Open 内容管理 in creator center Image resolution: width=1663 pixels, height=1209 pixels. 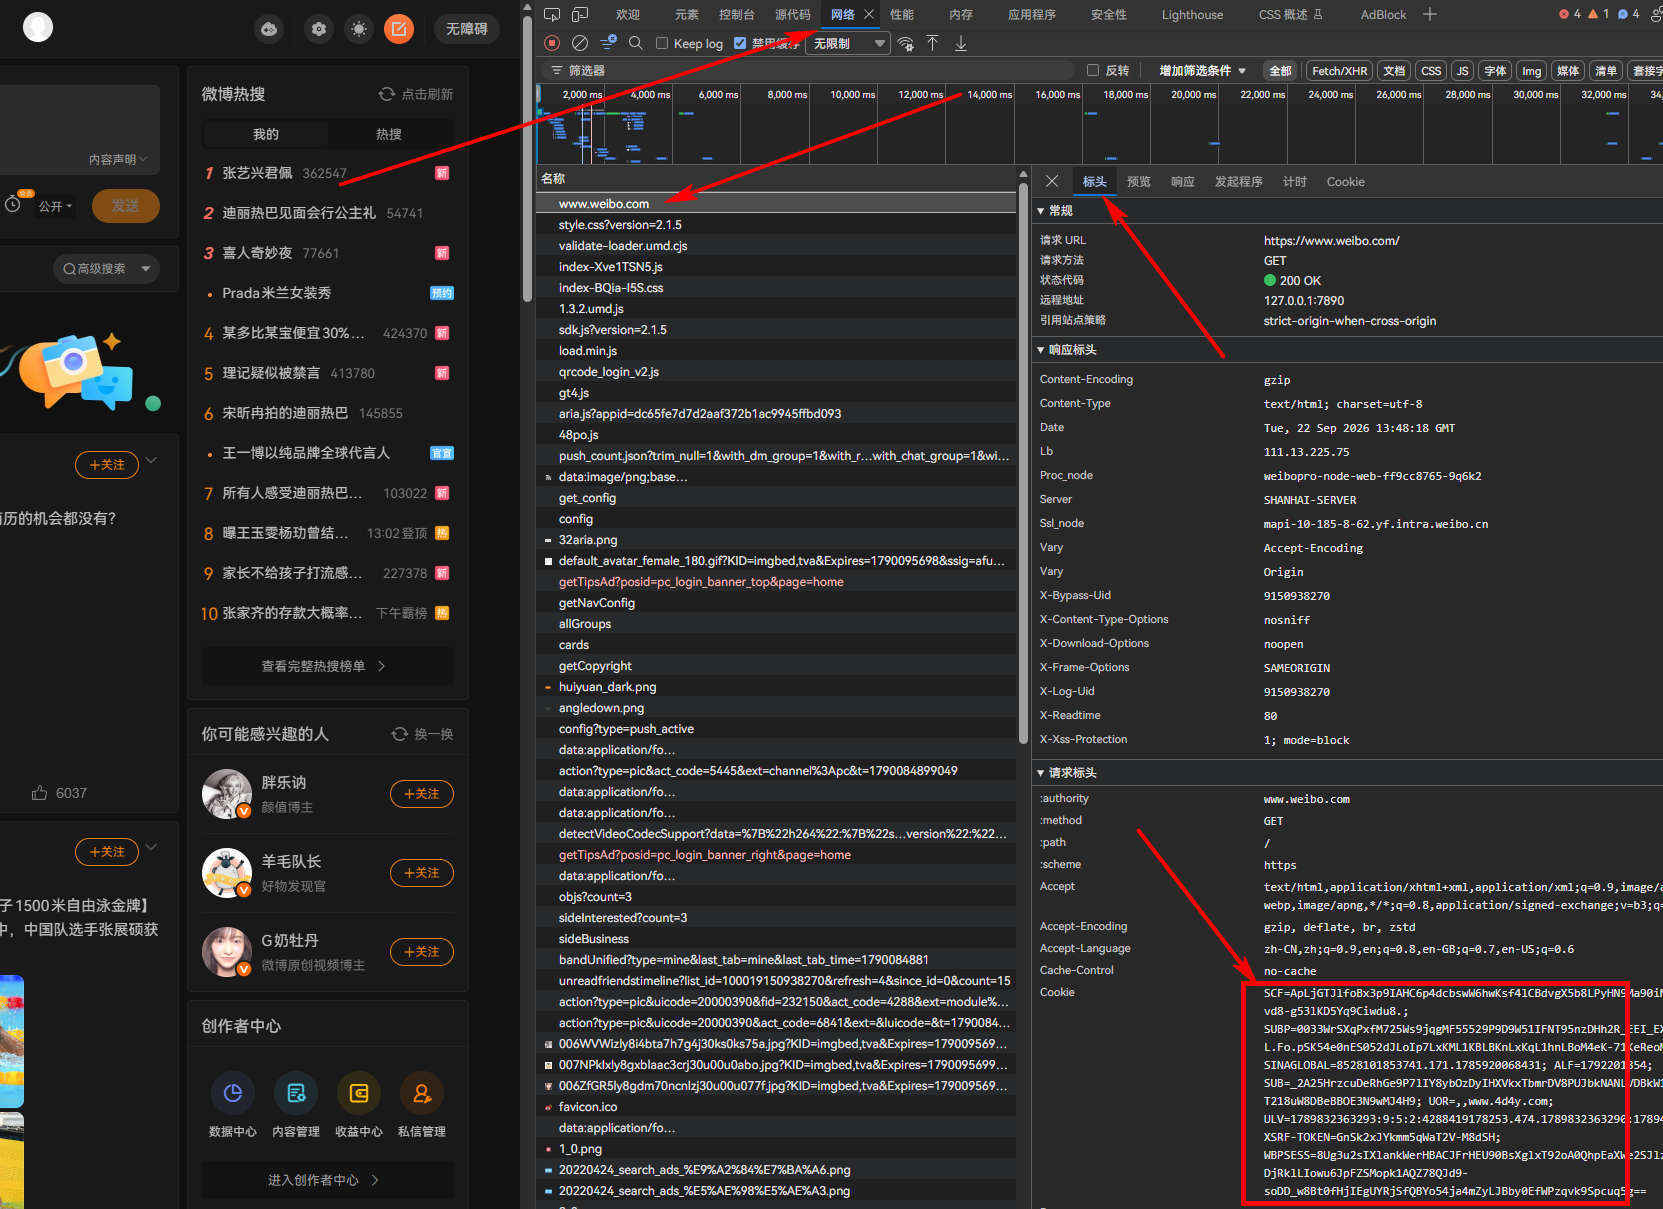tap(296, 1105)
